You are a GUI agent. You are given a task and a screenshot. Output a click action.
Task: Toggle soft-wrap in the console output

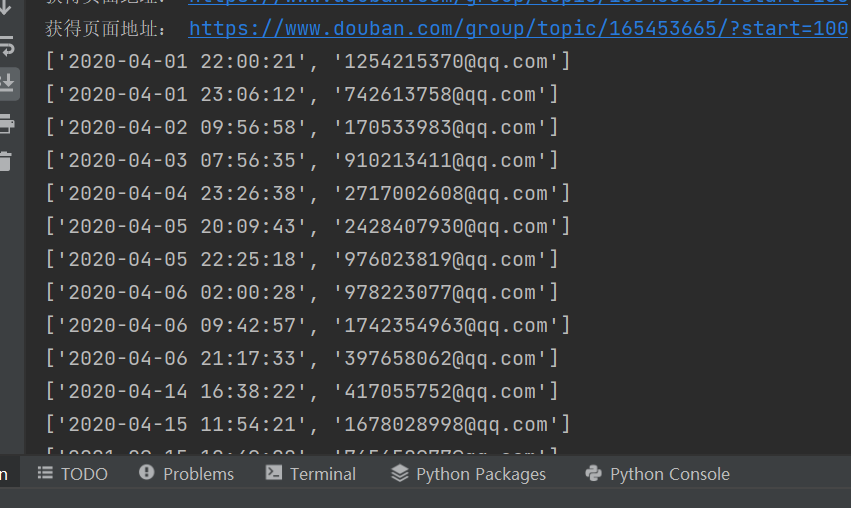[7, 46]
